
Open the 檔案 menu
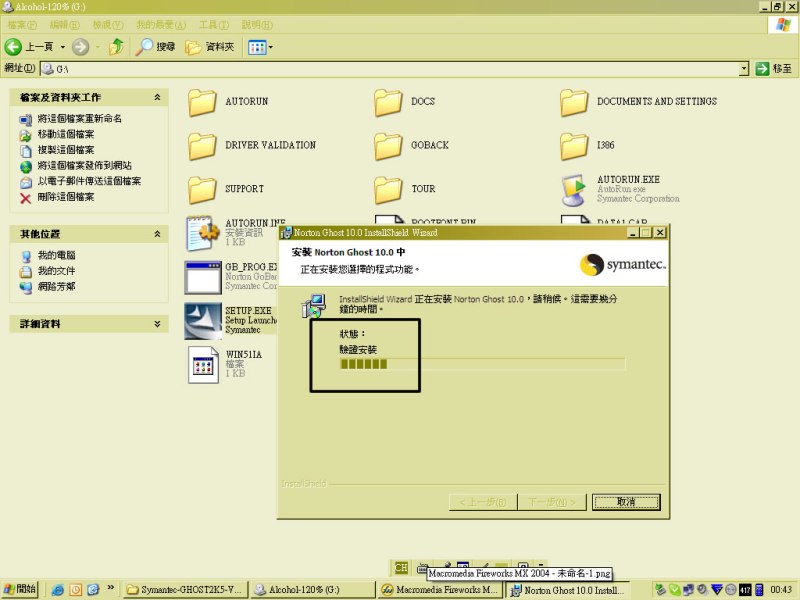pyautogui.click(x=22, y=24)
